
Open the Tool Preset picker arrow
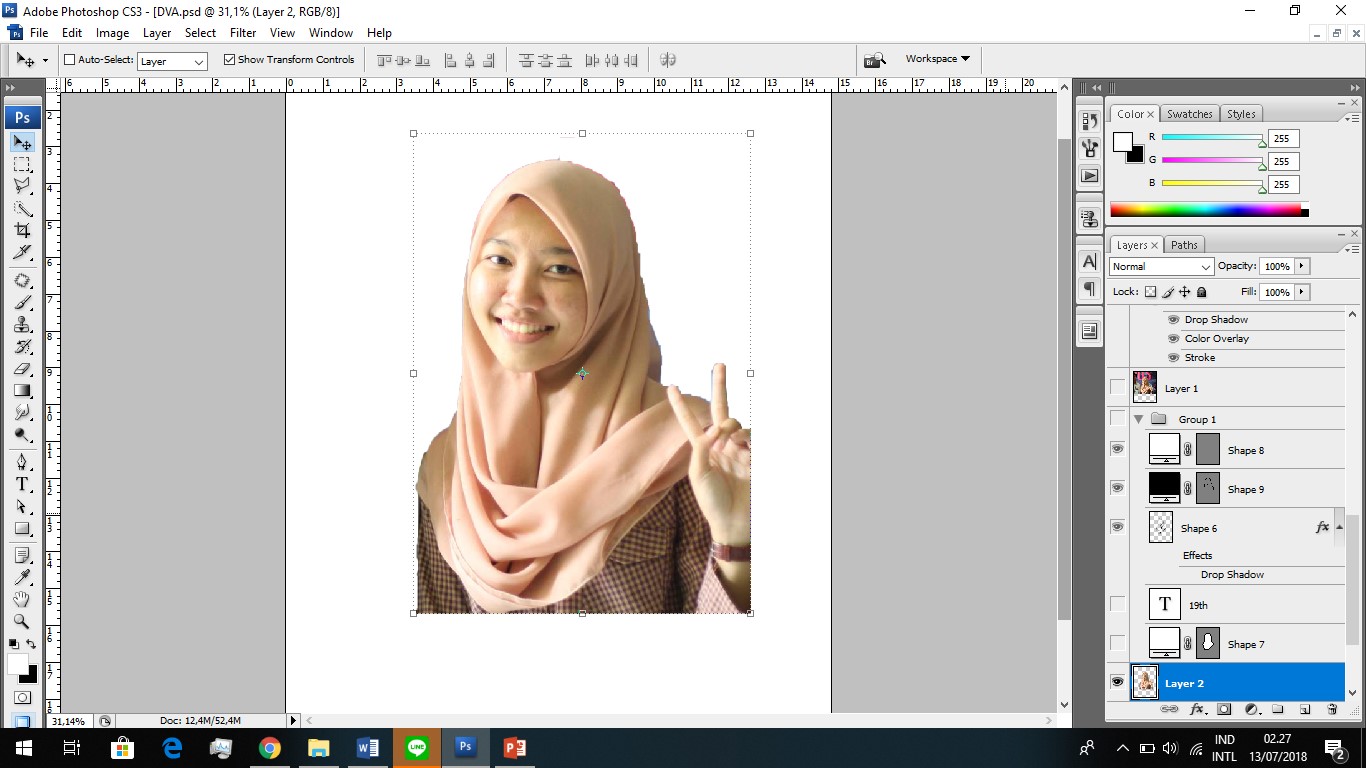coord(45,61)
